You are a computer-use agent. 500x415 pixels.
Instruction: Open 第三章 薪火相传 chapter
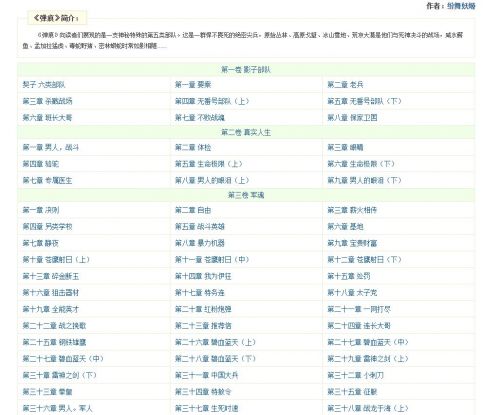tap(352, 210)
